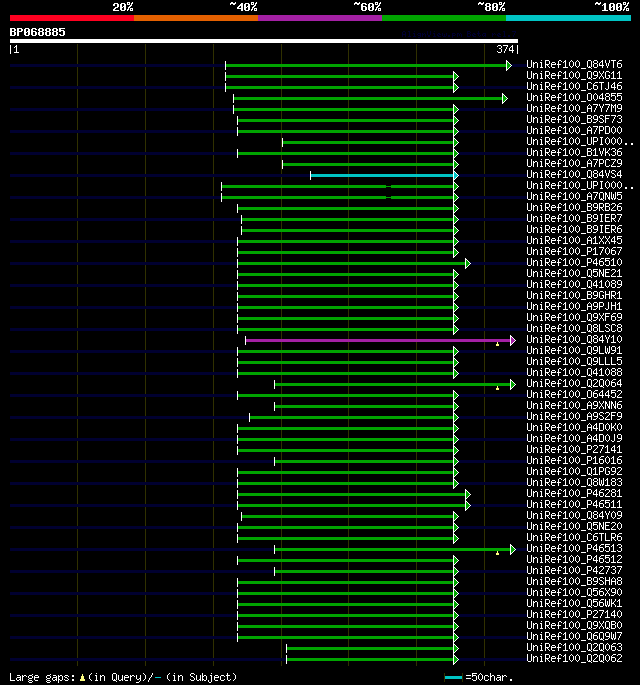
Task: Click the yellow in-Query gap legend symbol
Action: click(x=82, y=678)
